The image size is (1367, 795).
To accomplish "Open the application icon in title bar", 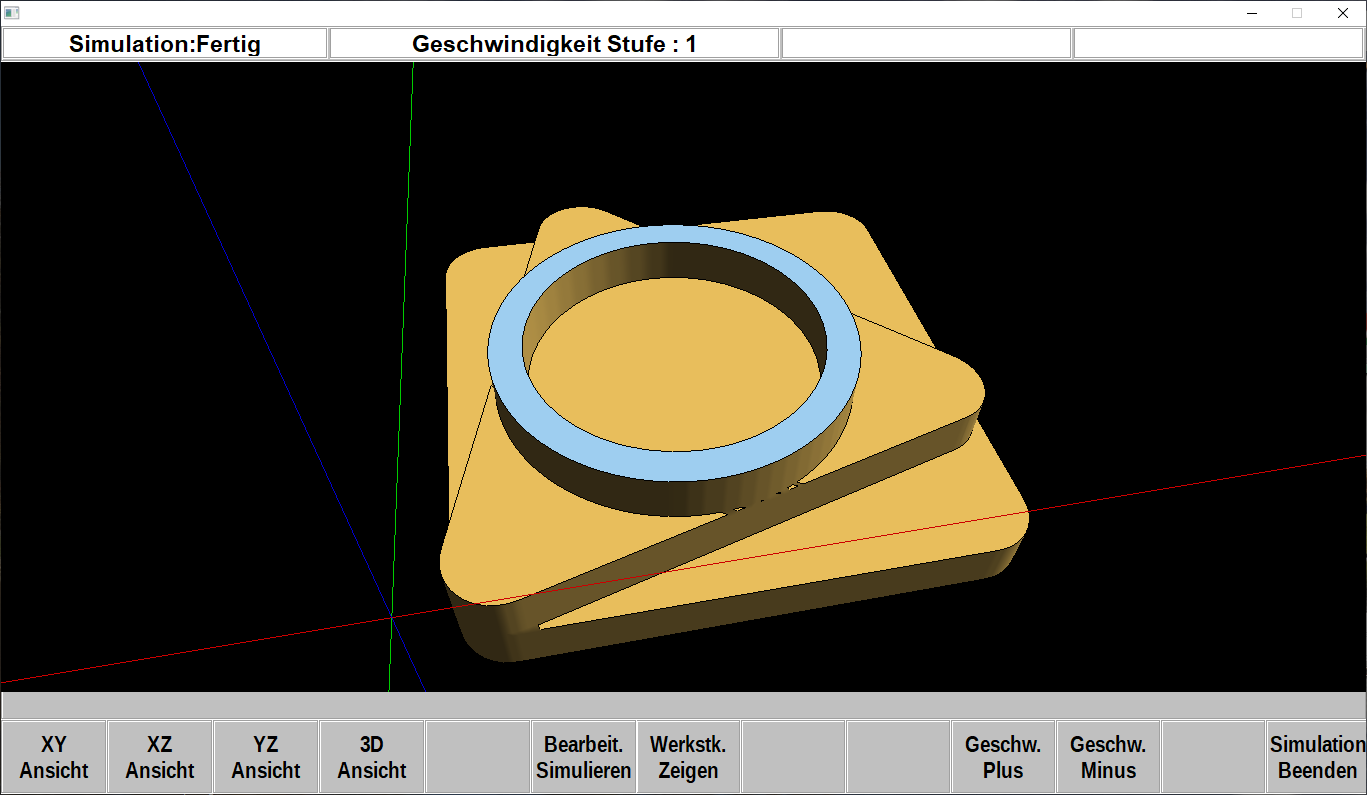I will click(12, 13).
